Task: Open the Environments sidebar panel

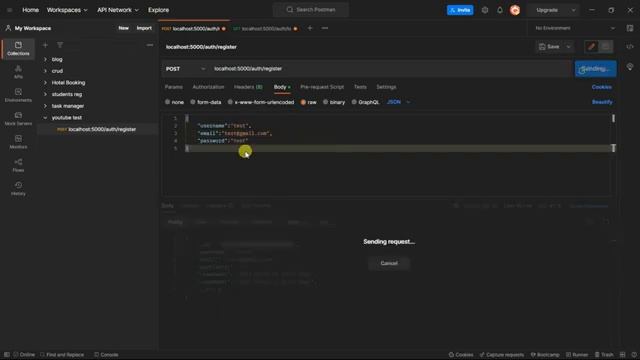Action: [x=18, y=95]
